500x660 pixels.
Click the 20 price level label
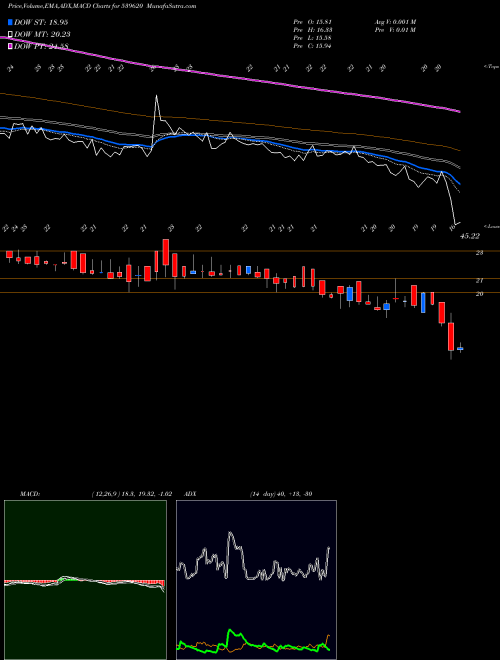(479, 294)
